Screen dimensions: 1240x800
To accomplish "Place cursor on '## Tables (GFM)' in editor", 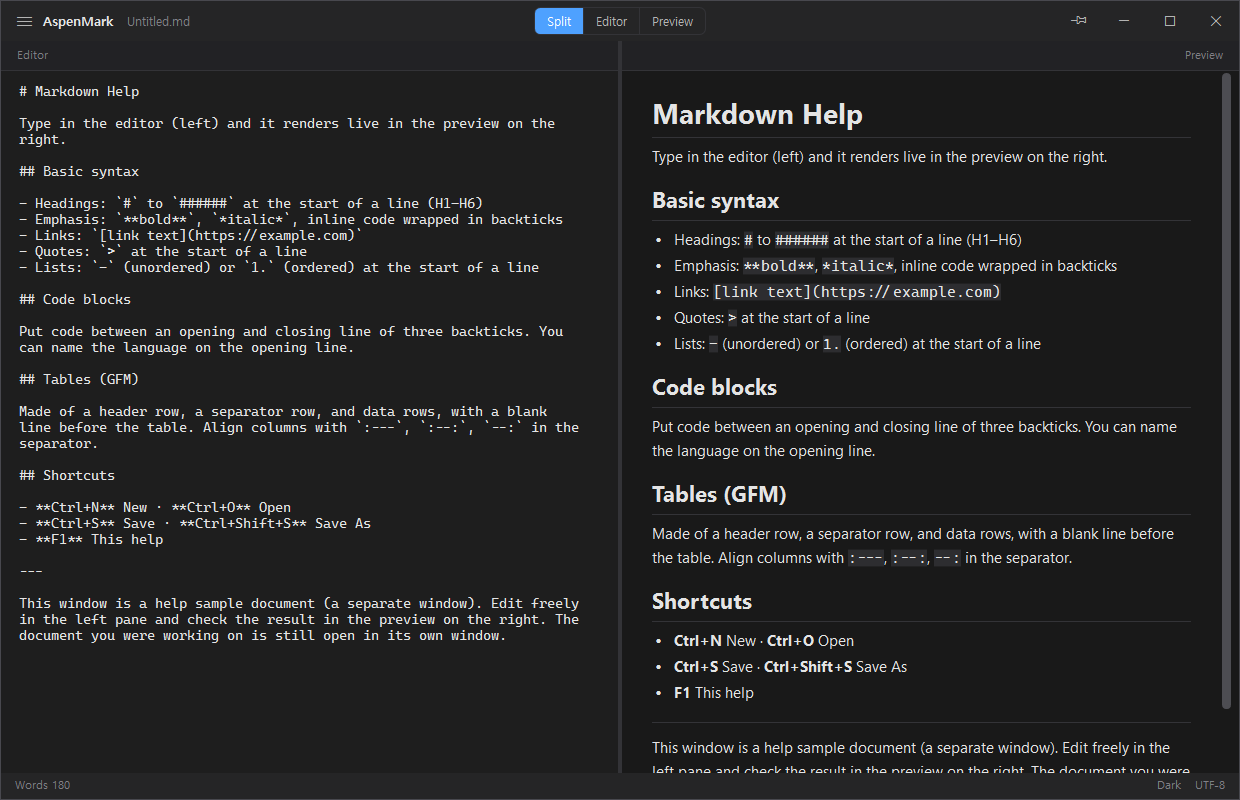I will tap(79, 379).
